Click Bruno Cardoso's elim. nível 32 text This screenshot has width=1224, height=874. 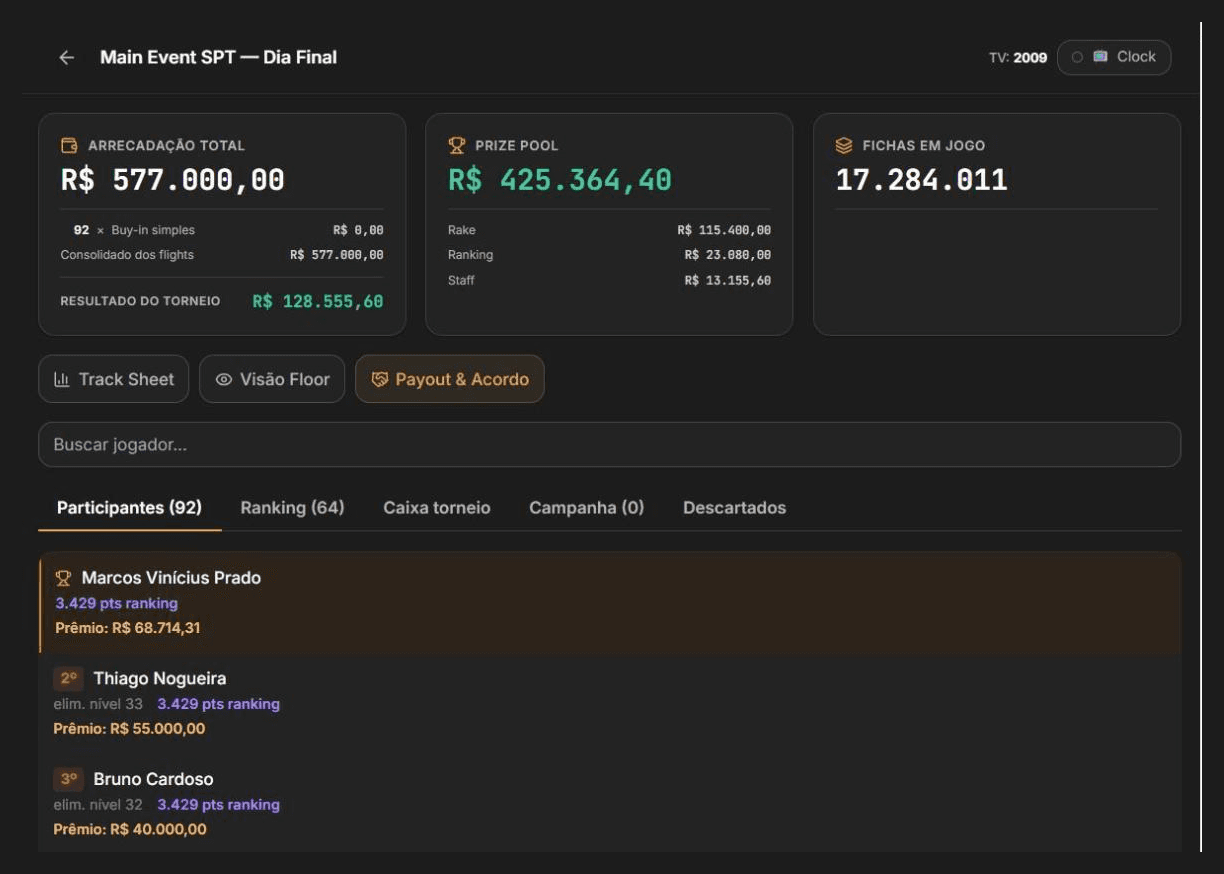coord(98,805)
